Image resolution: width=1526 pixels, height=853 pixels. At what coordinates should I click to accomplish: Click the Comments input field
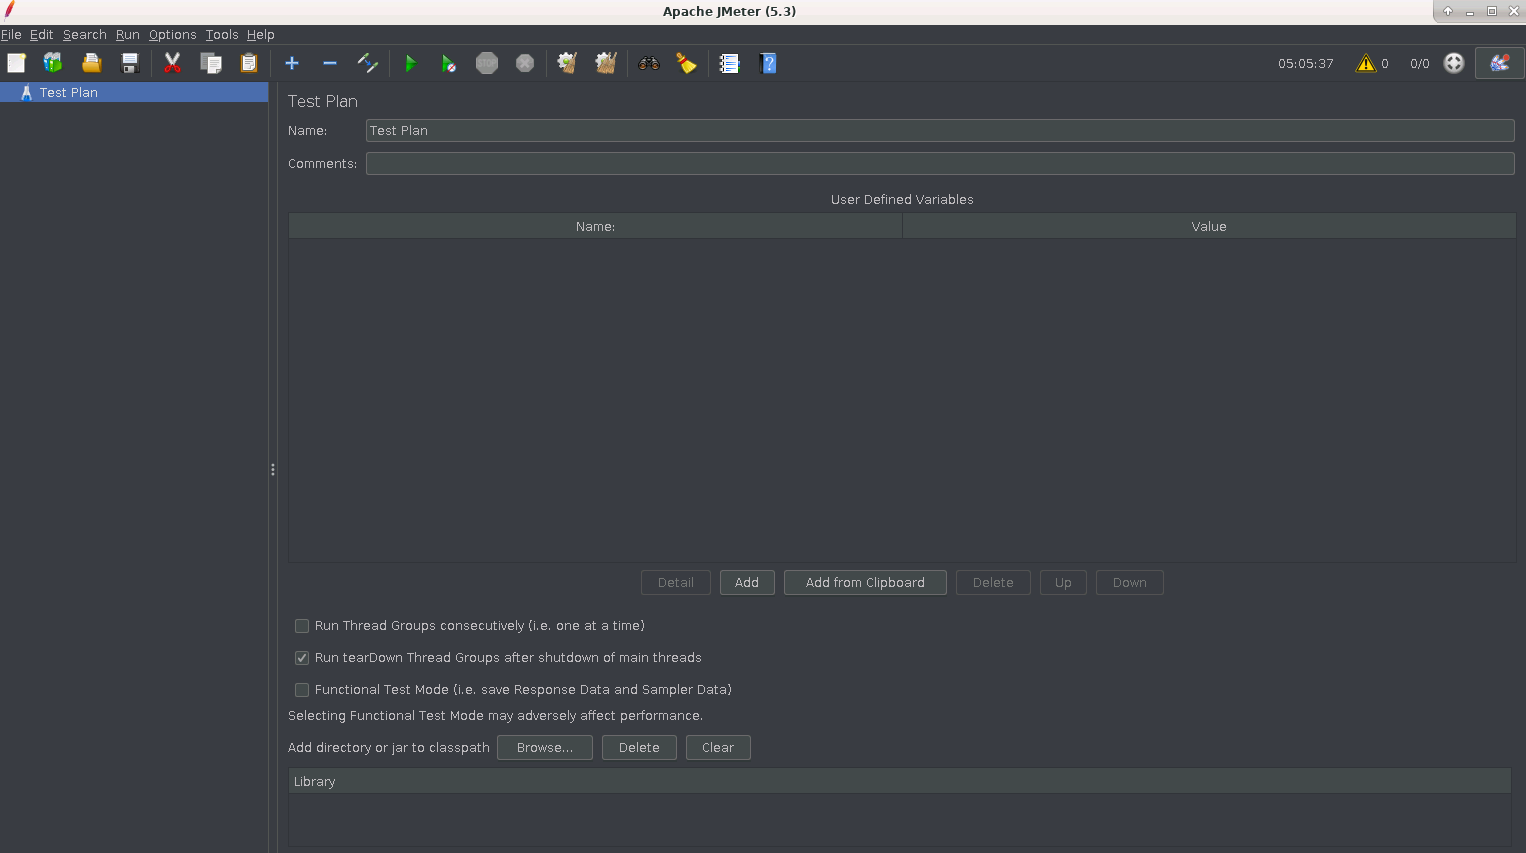(940, 164)
